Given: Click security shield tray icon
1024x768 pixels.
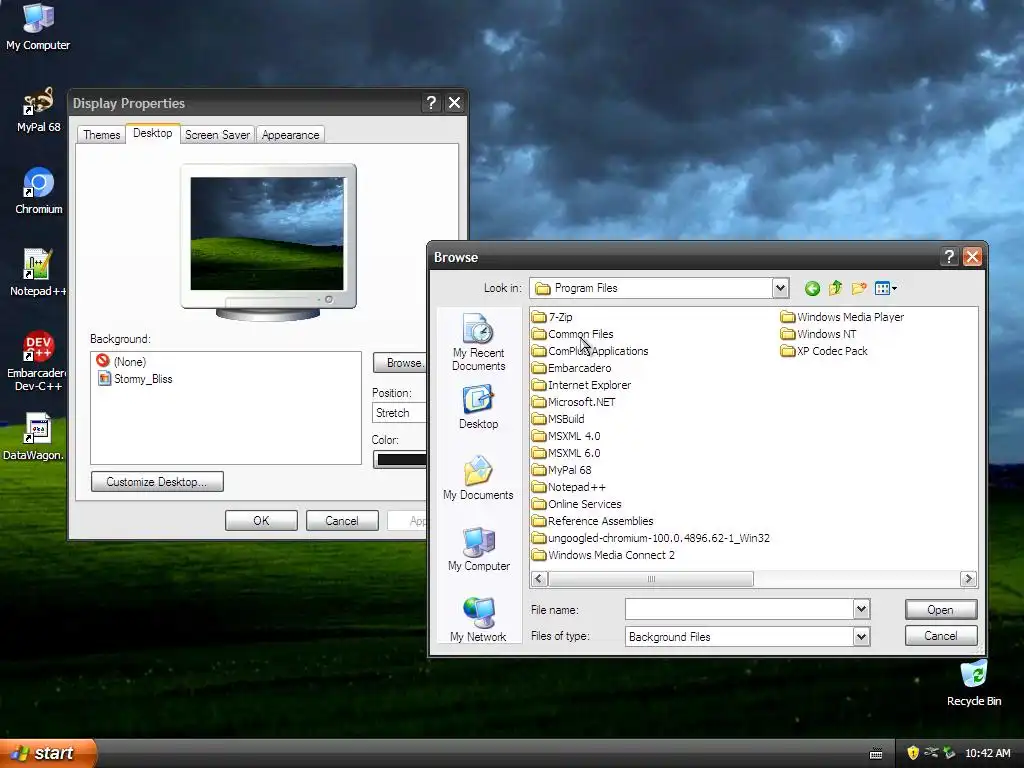Looking at the screenshot, I should coord(913,753).
